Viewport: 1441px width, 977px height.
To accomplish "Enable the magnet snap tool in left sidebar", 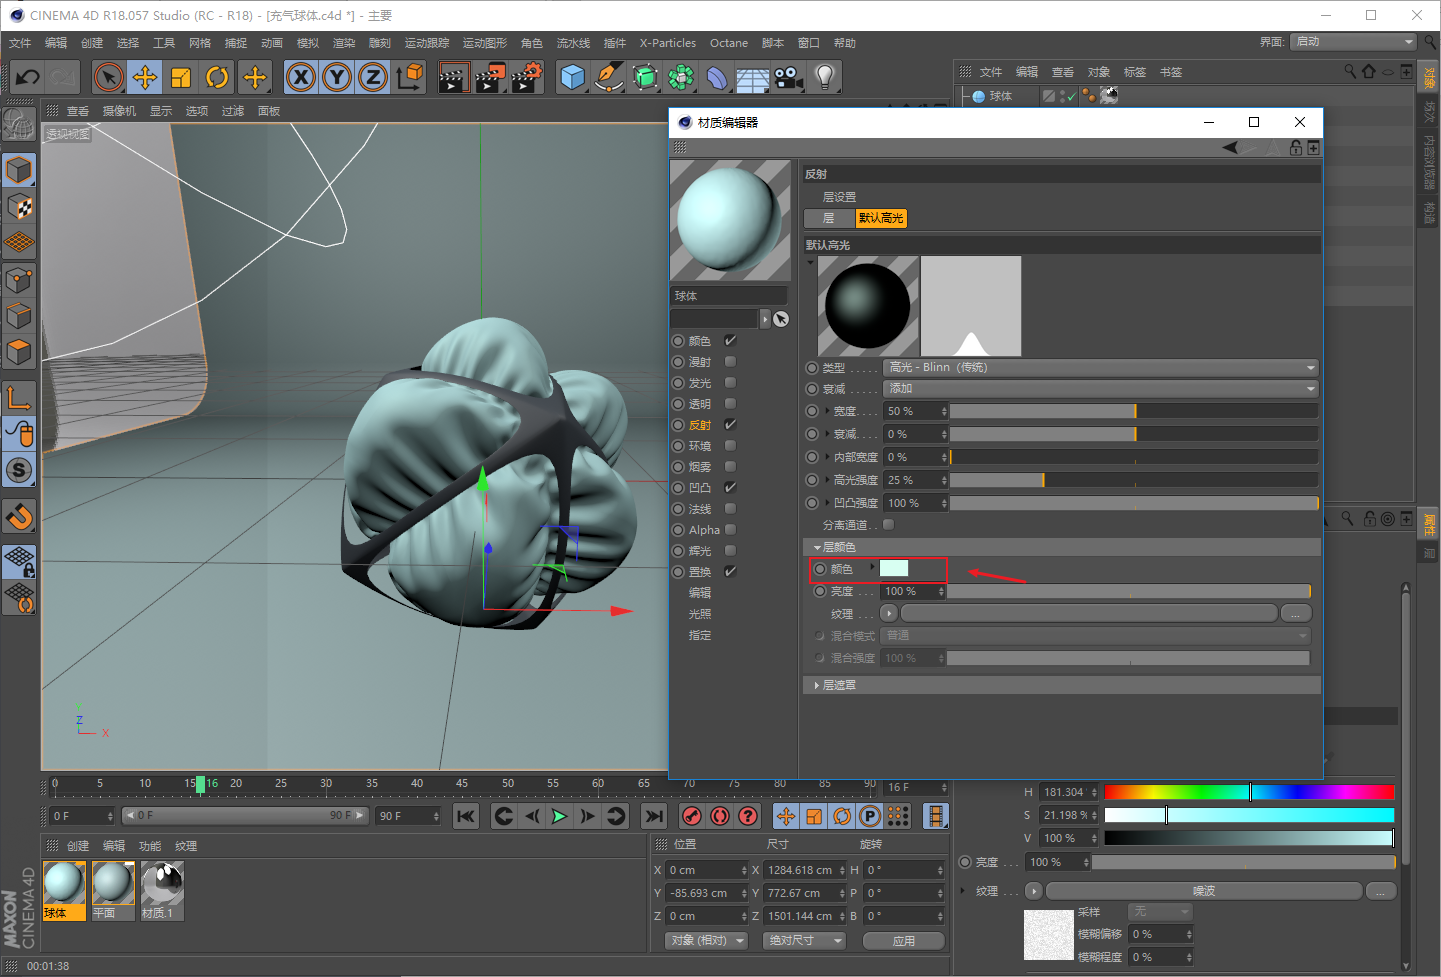I will click(19, 517).
